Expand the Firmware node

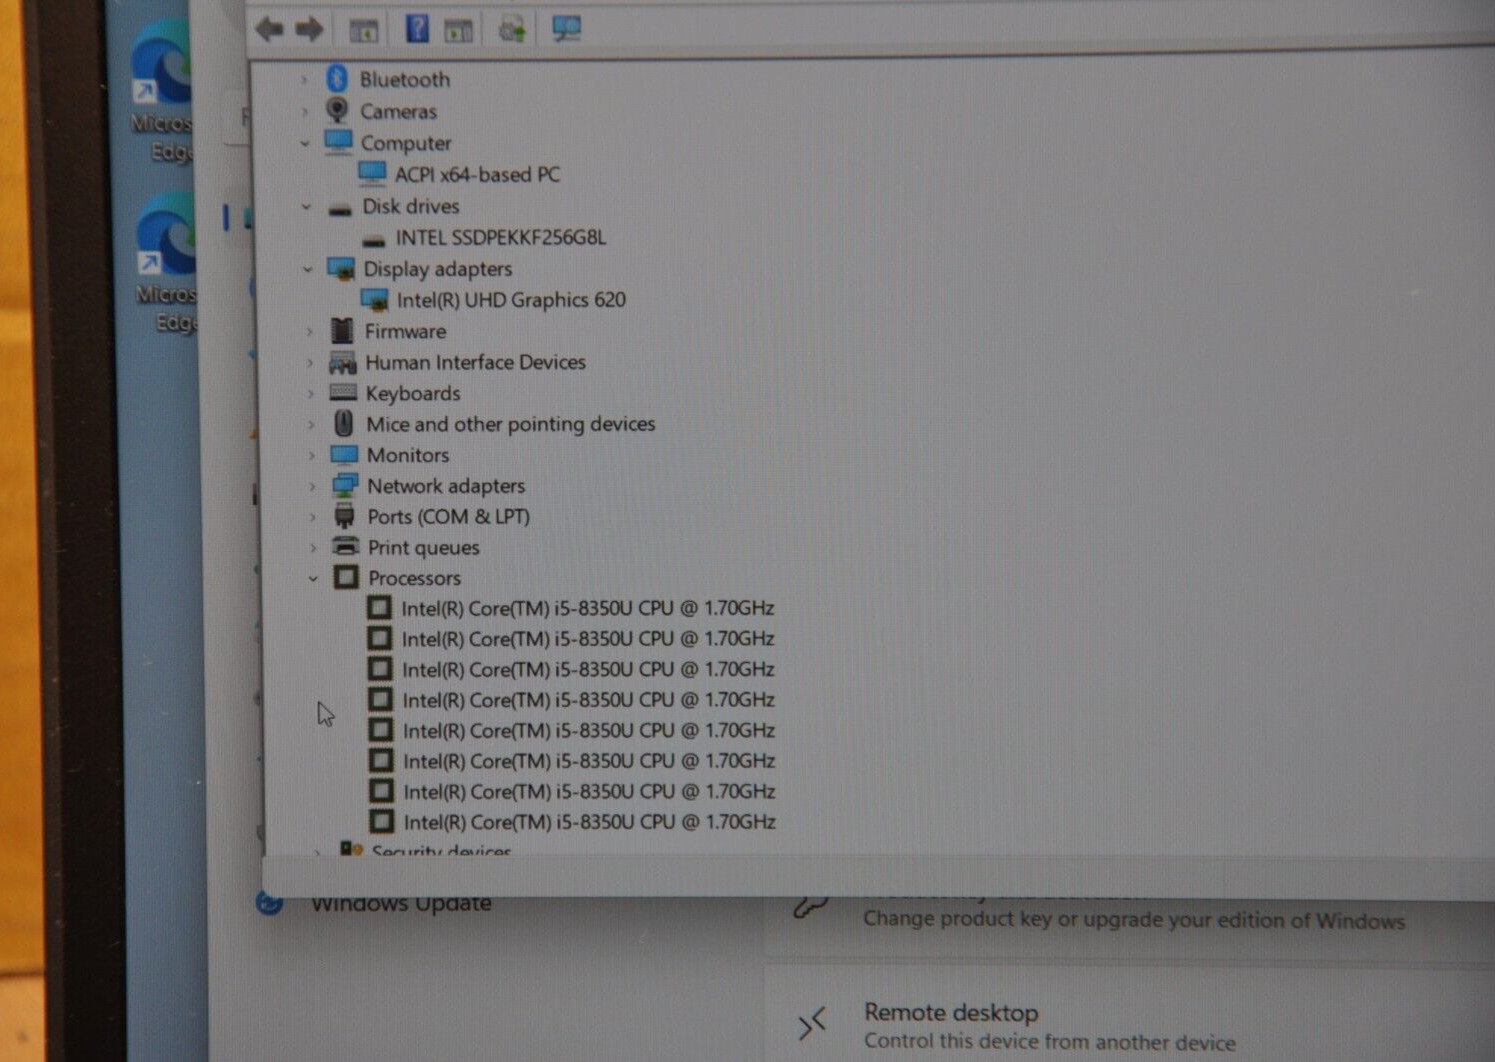click(x=309, y=331)
